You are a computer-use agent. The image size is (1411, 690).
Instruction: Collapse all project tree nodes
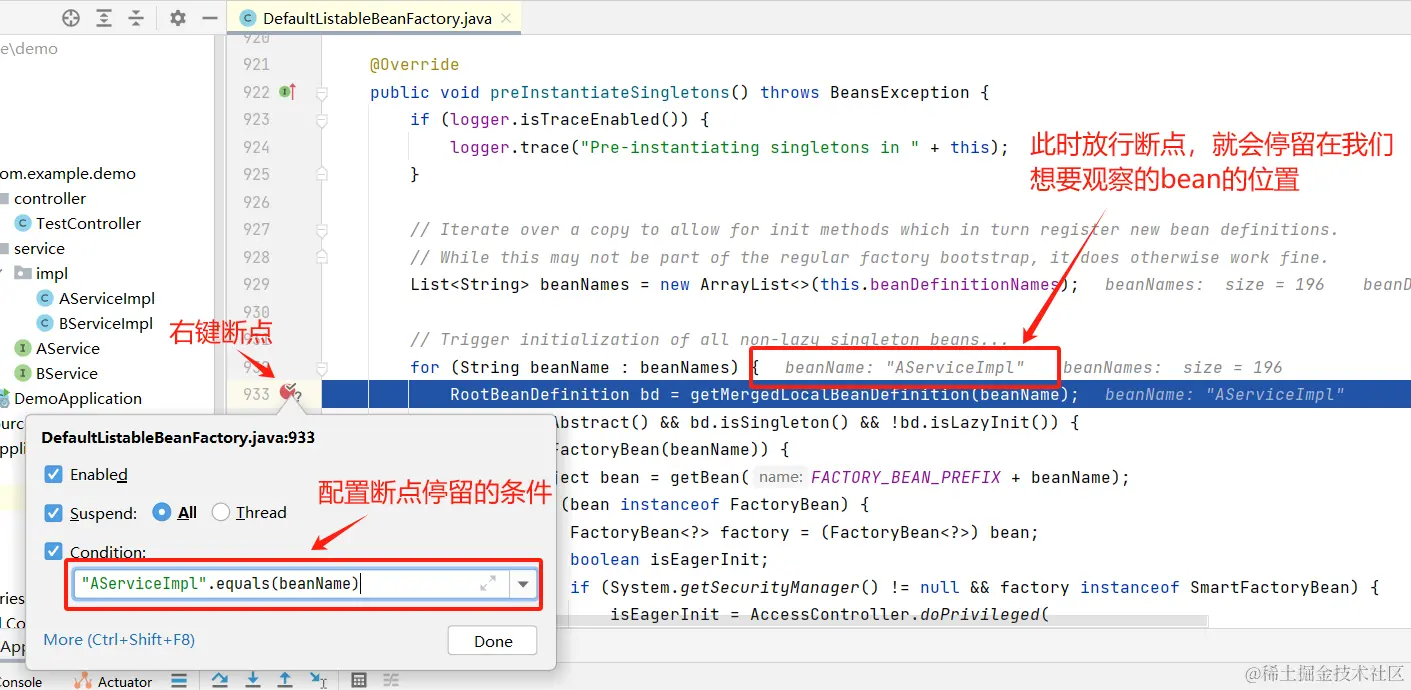[137, 17]
